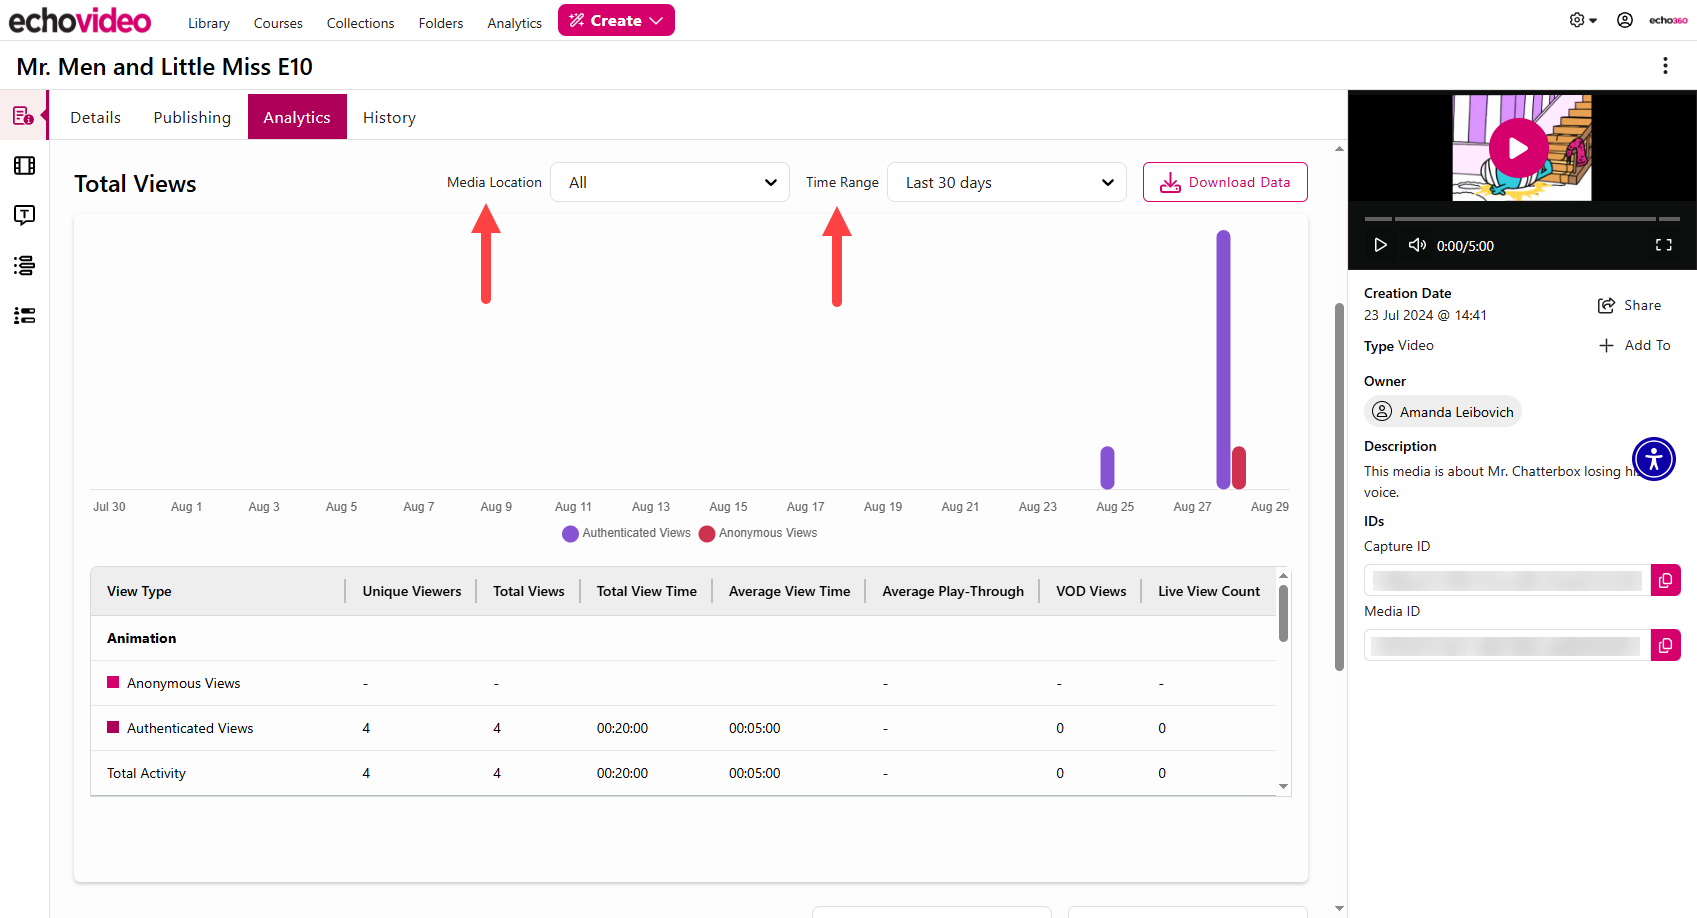The height and width of the screenshot is (918, 1697).
Task: Play video with large pink play button
Action: [1518, 148]
